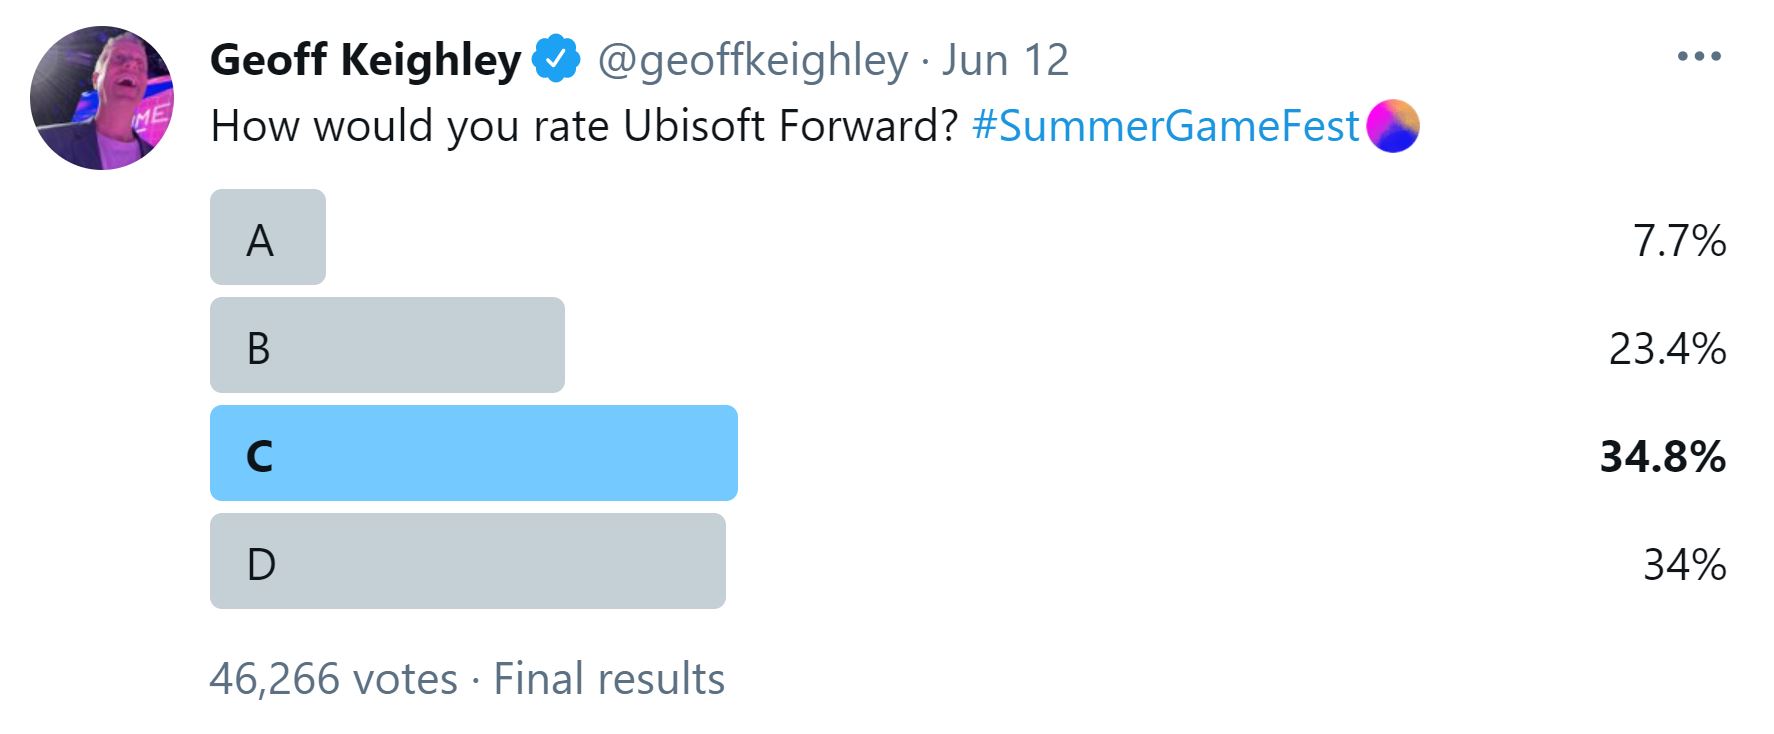Click the tweet text about Ubisoft Forward
Viewport: 1774px width, 734px height.
(584, 126)
